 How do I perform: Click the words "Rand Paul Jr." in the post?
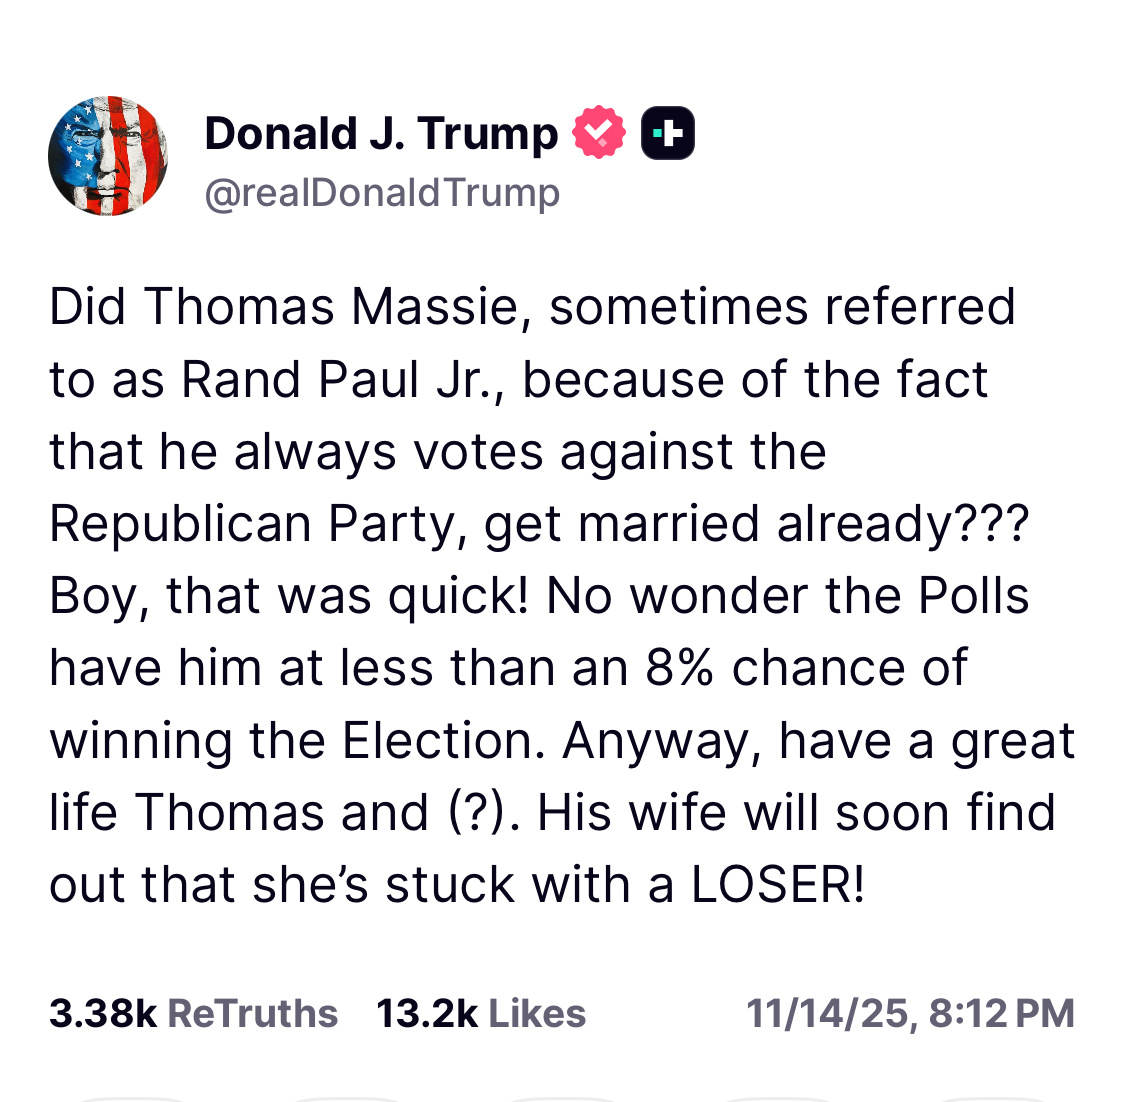[342, 380]
